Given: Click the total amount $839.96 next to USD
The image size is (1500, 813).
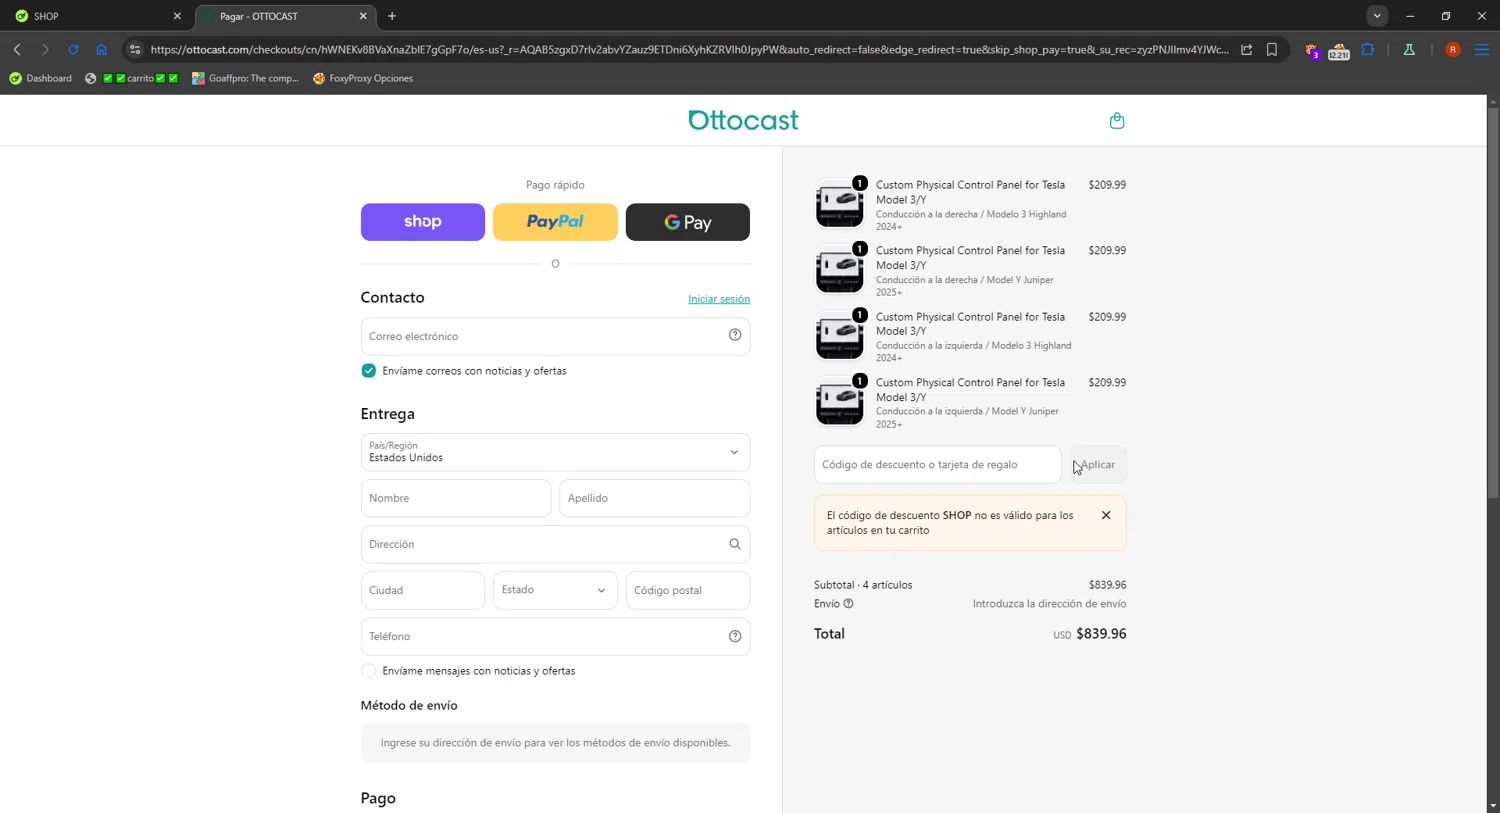Looking at the screenshot, I should point(1101,634).
